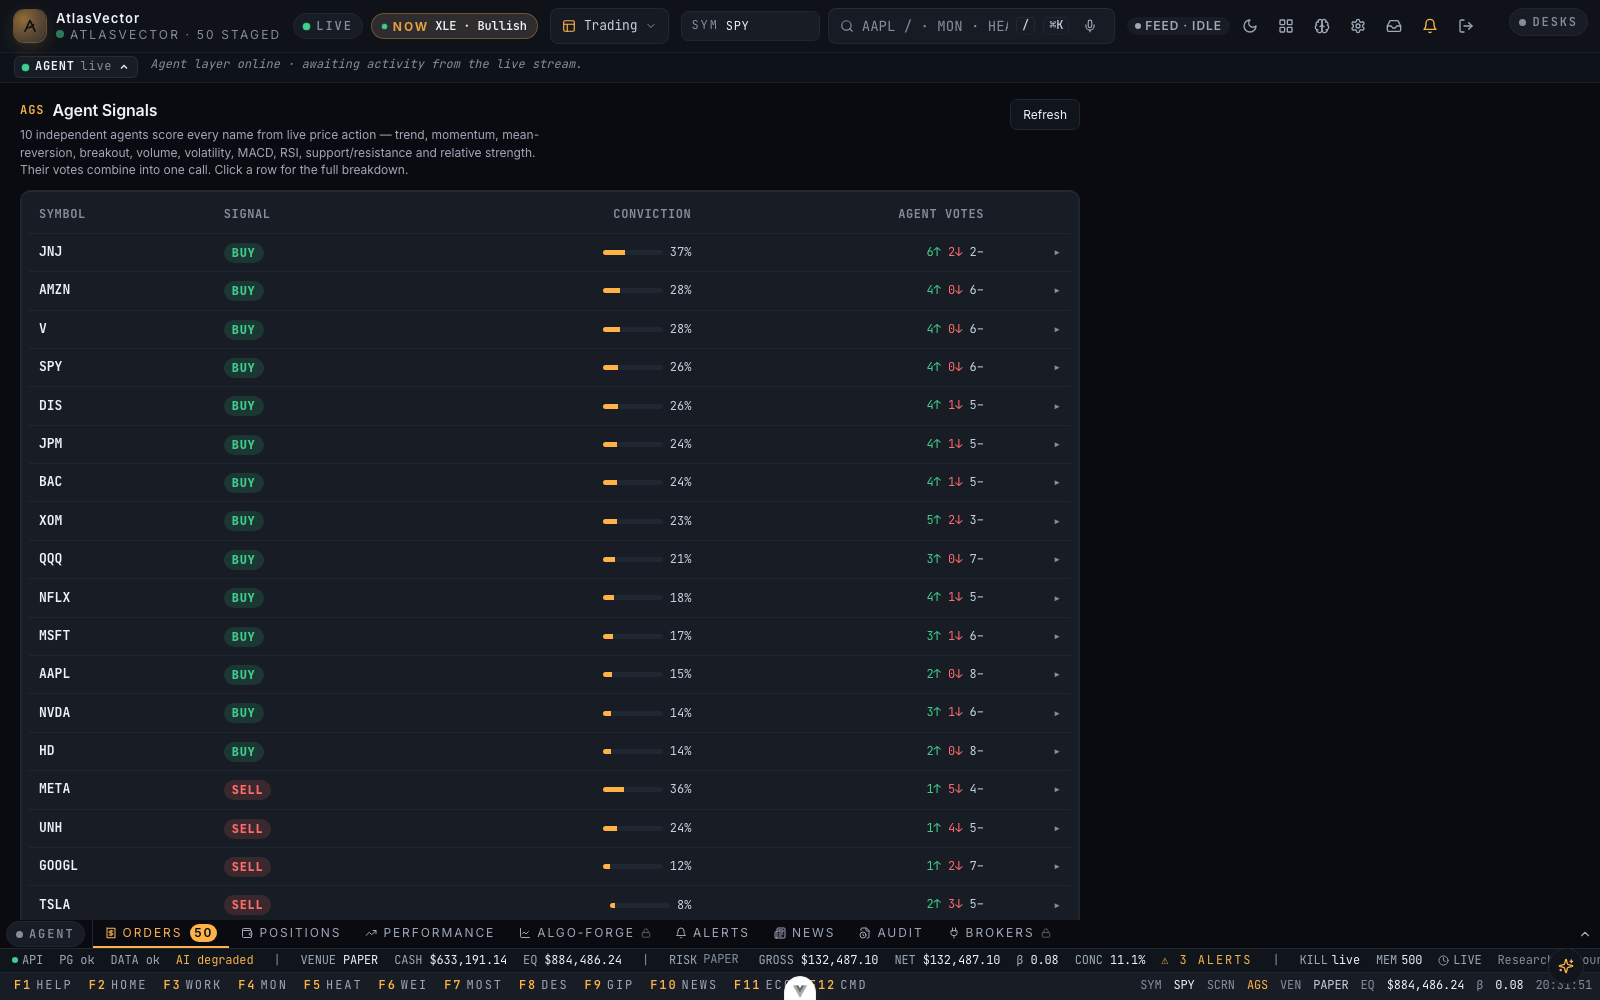1600x1000 pixels.
Task: Click the CONVICTION column header
Action: pyautogui.click(x=652, y=214)
